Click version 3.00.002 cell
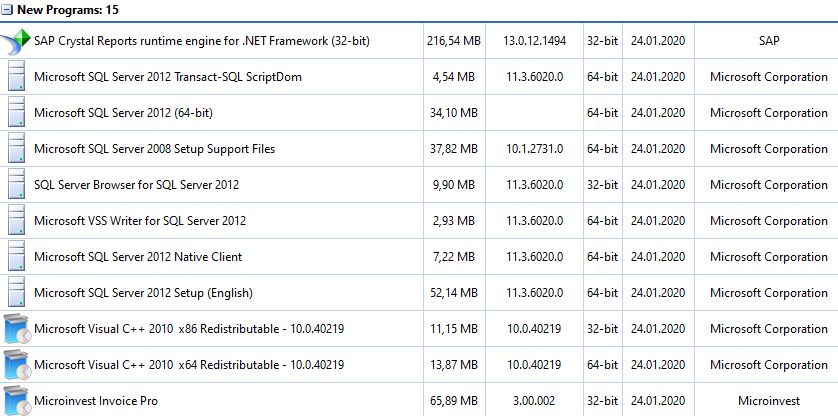This screenshot has width=838, height=416. pos(534,400)
